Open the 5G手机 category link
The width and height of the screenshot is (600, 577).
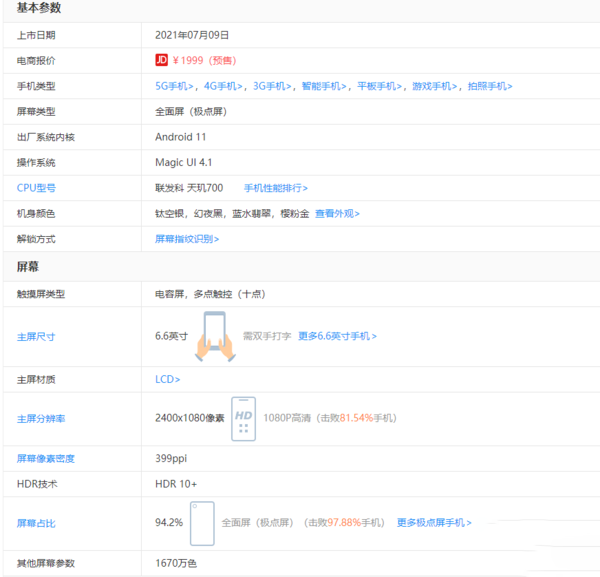pos(177,86)
